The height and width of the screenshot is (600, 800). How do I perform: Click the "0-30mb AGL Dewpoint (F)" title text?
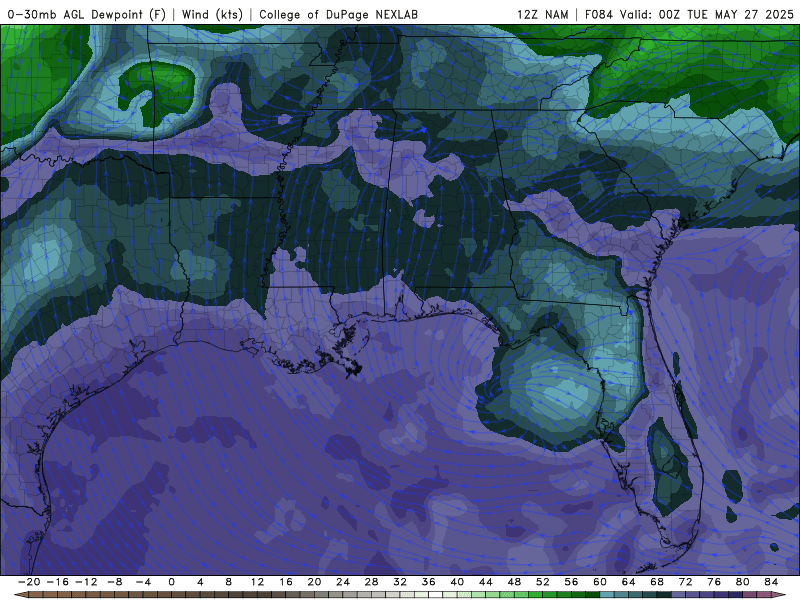tap(87, 14)
